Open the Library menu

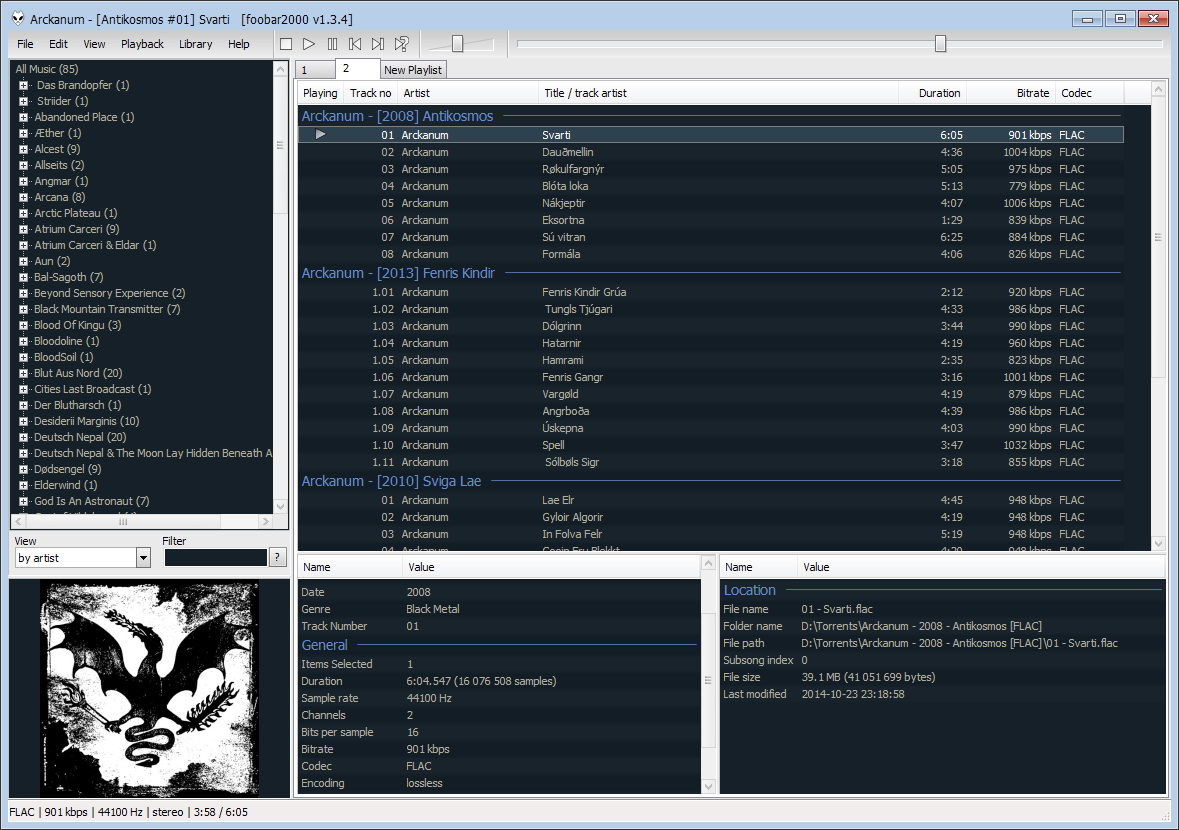pyautogui.click(x=196, y=44)
